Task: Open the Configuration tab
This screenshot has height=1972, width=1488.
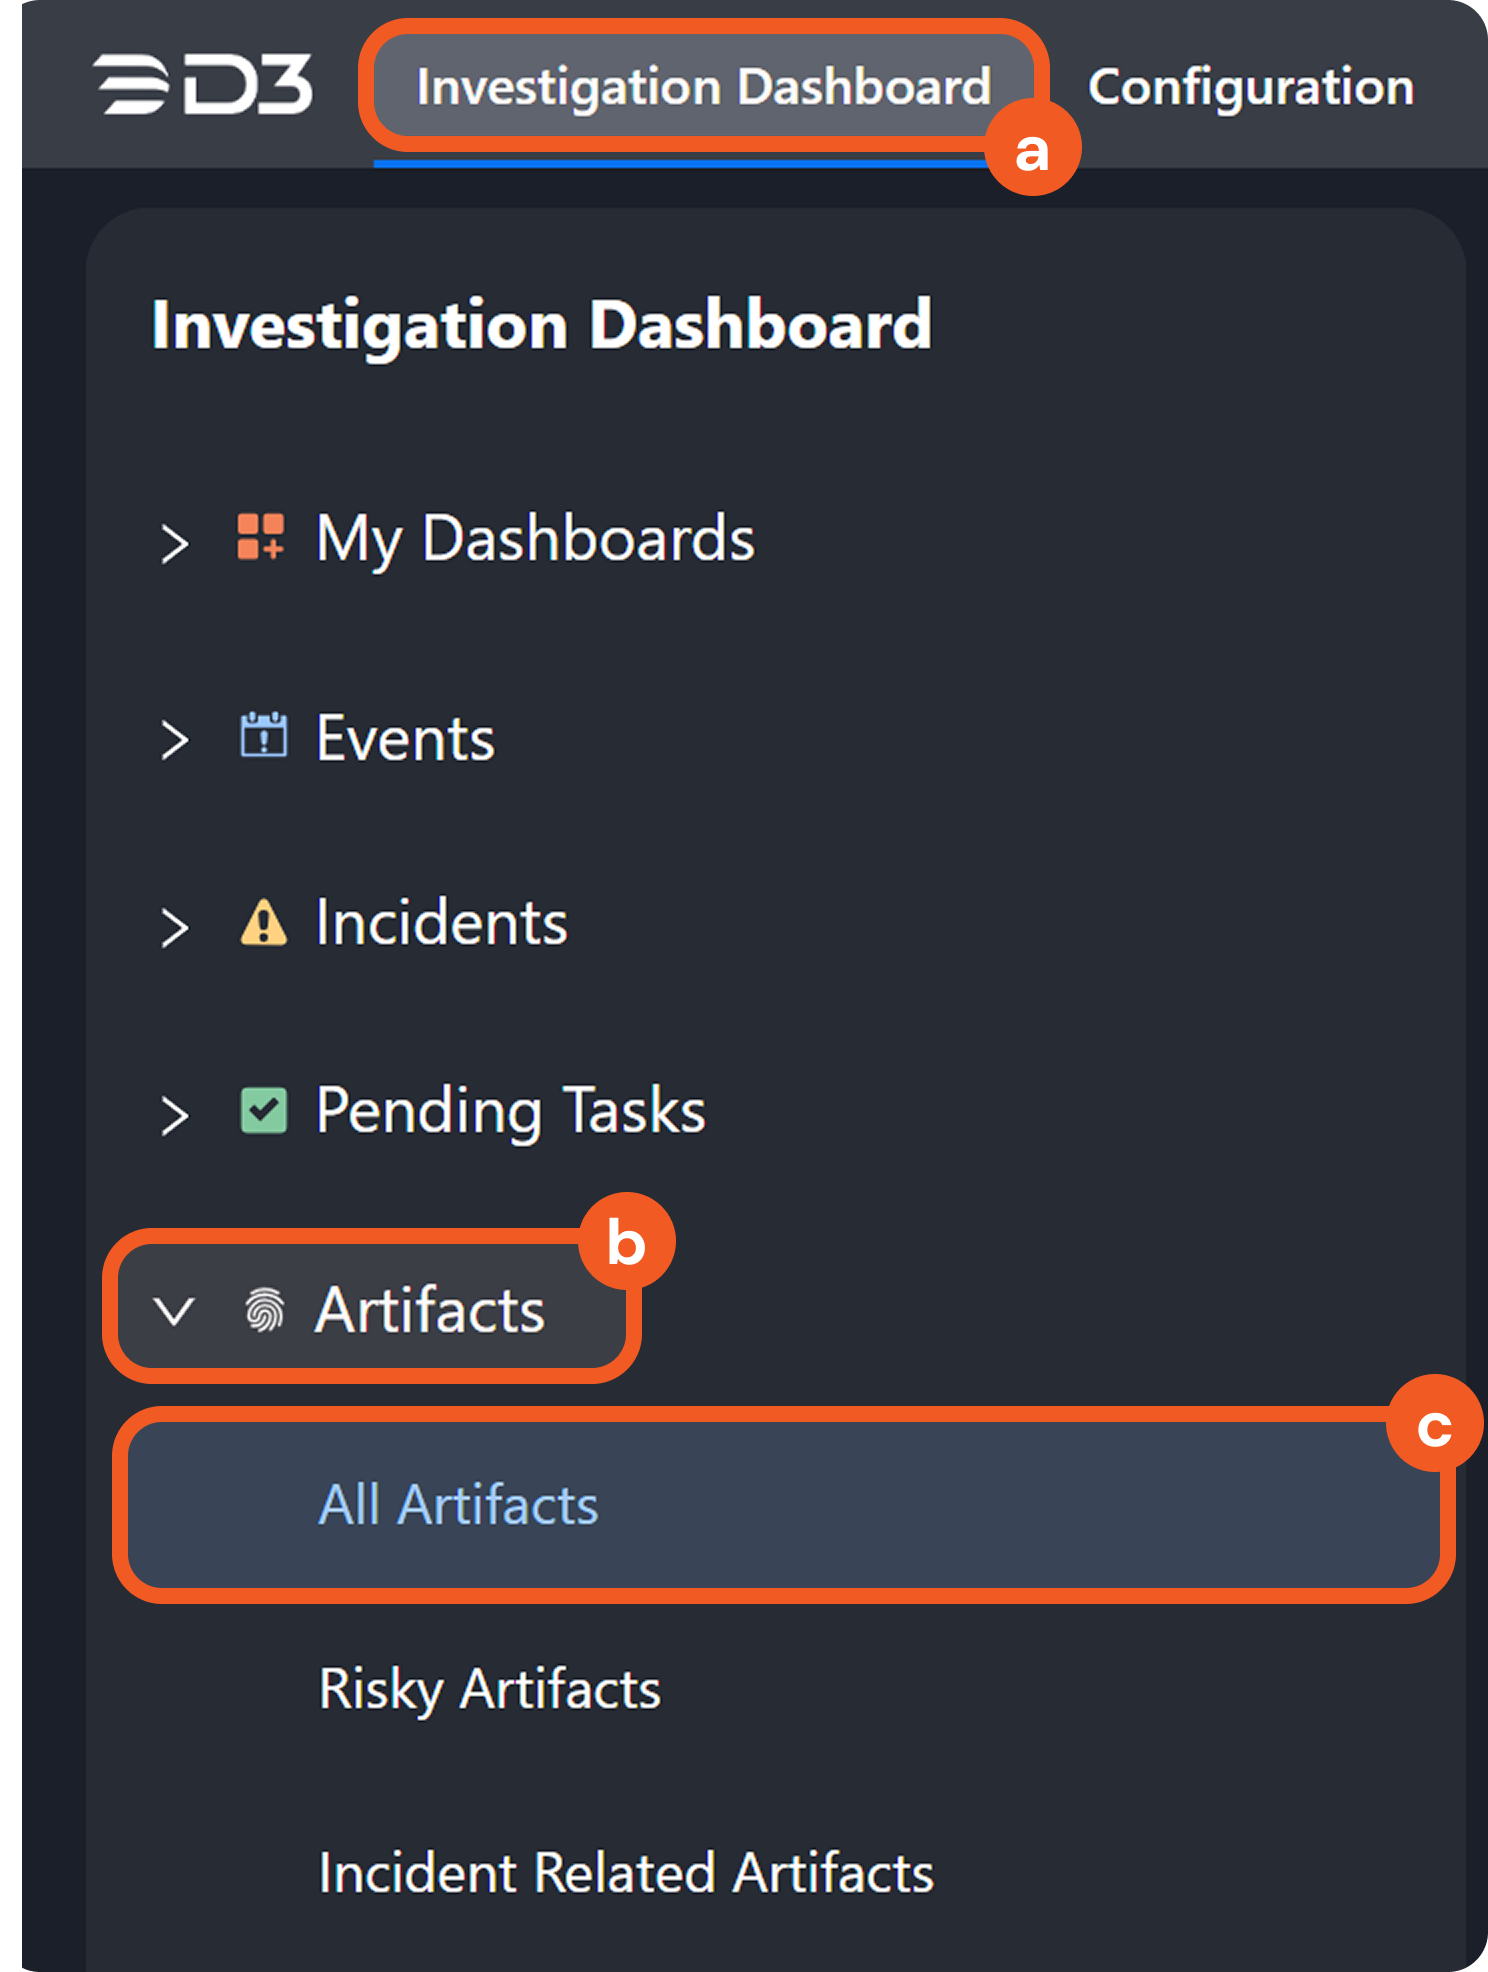Action: pos(1250,87)
